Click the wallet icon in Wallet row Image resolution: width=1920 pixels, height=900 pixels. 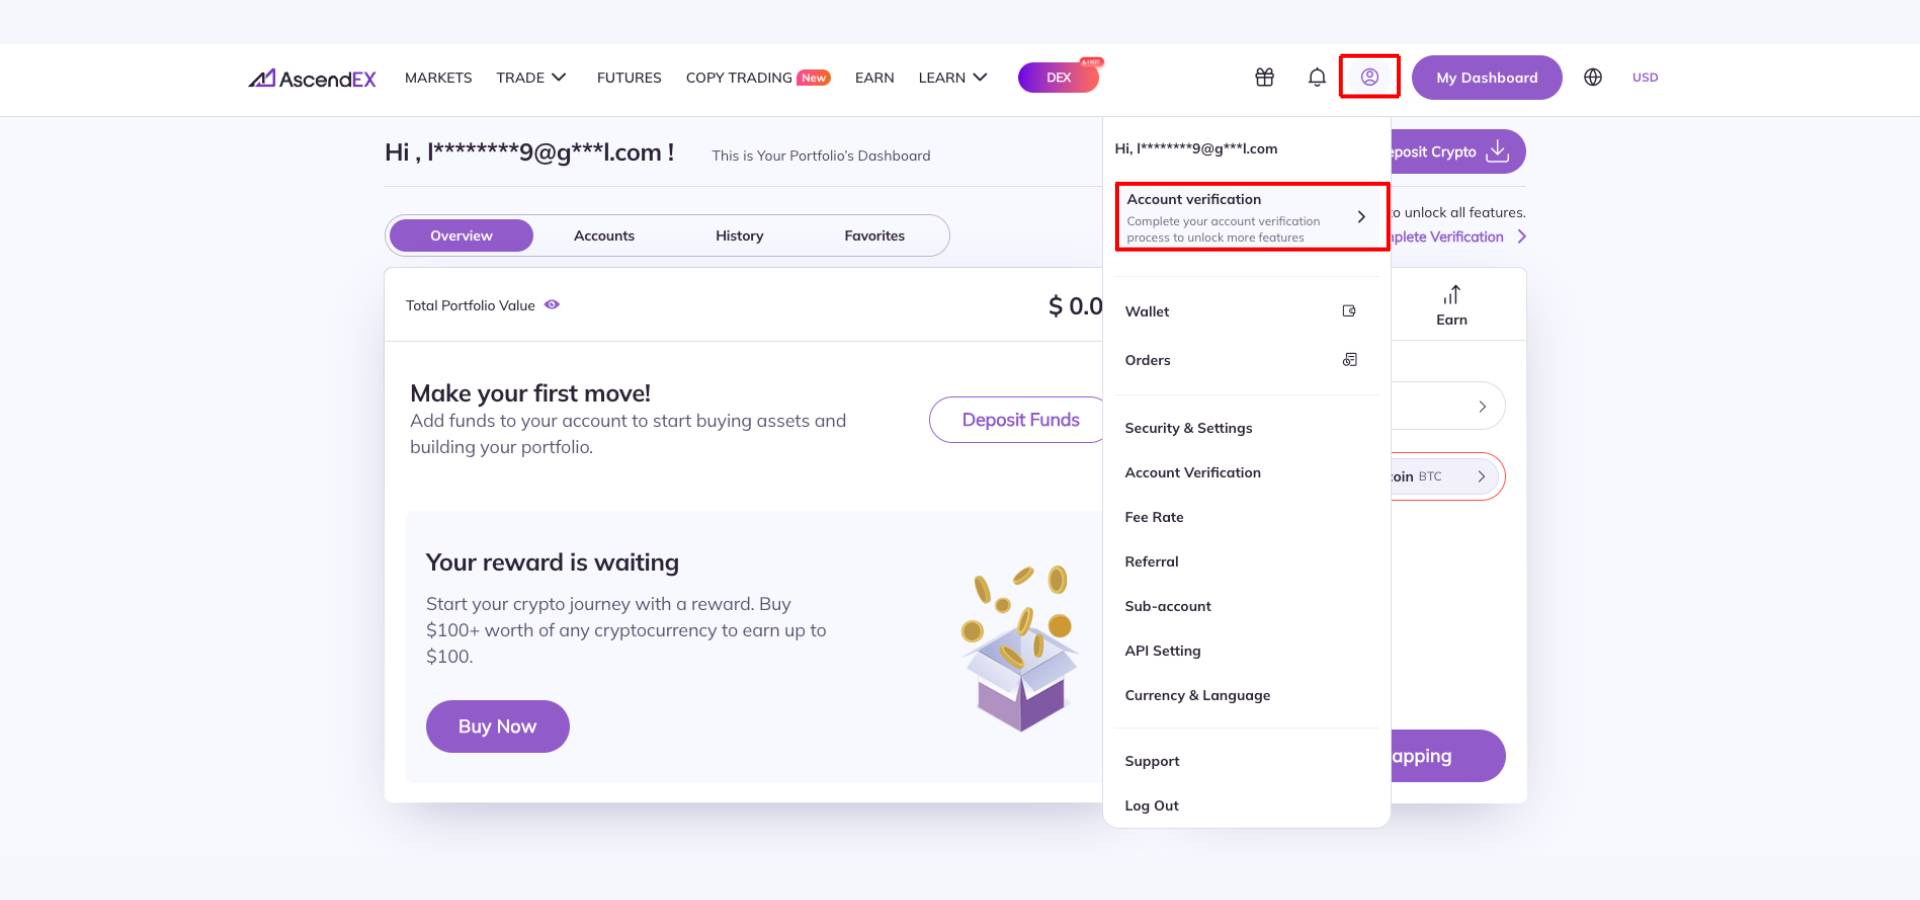click(1349, 311)
